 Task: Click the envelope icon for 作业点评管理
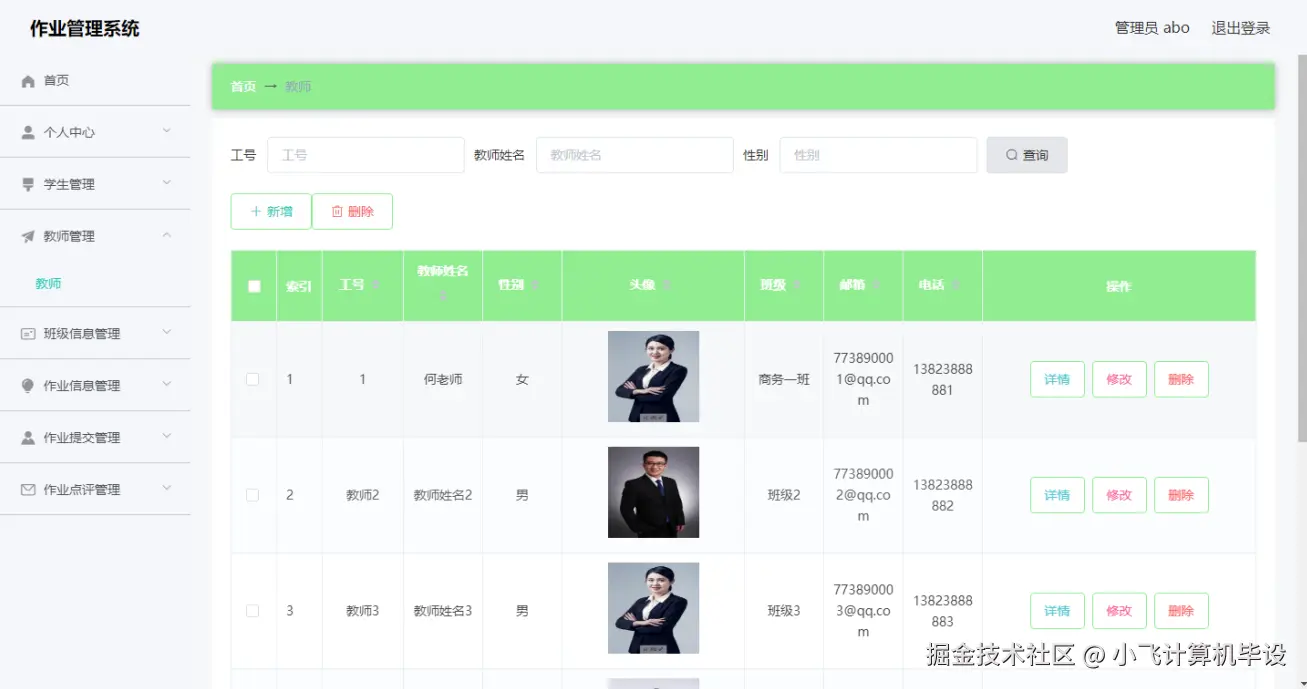[28, 490]
